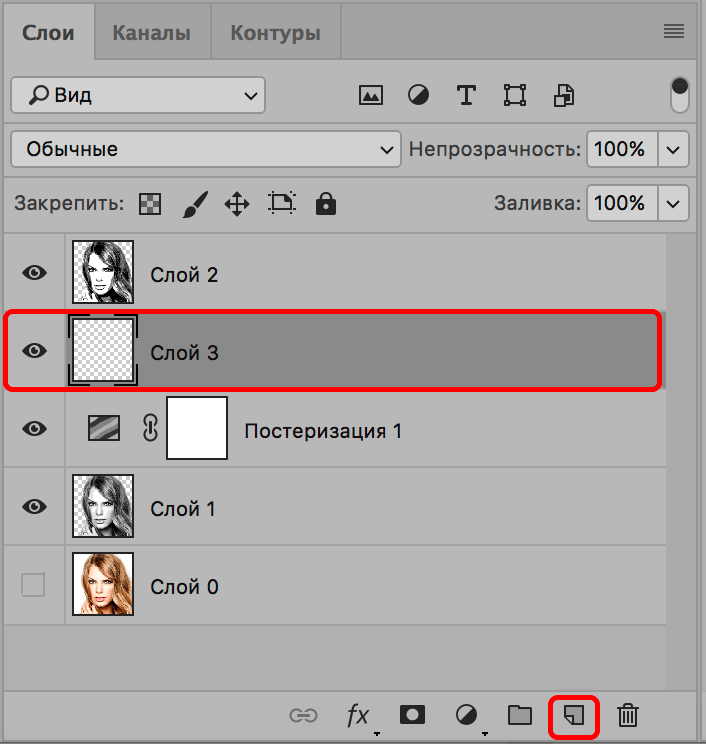Viewport: 706px width, 744px height.
Task: Lock all with the padlock icon
Action: click(x=325, y=204)
